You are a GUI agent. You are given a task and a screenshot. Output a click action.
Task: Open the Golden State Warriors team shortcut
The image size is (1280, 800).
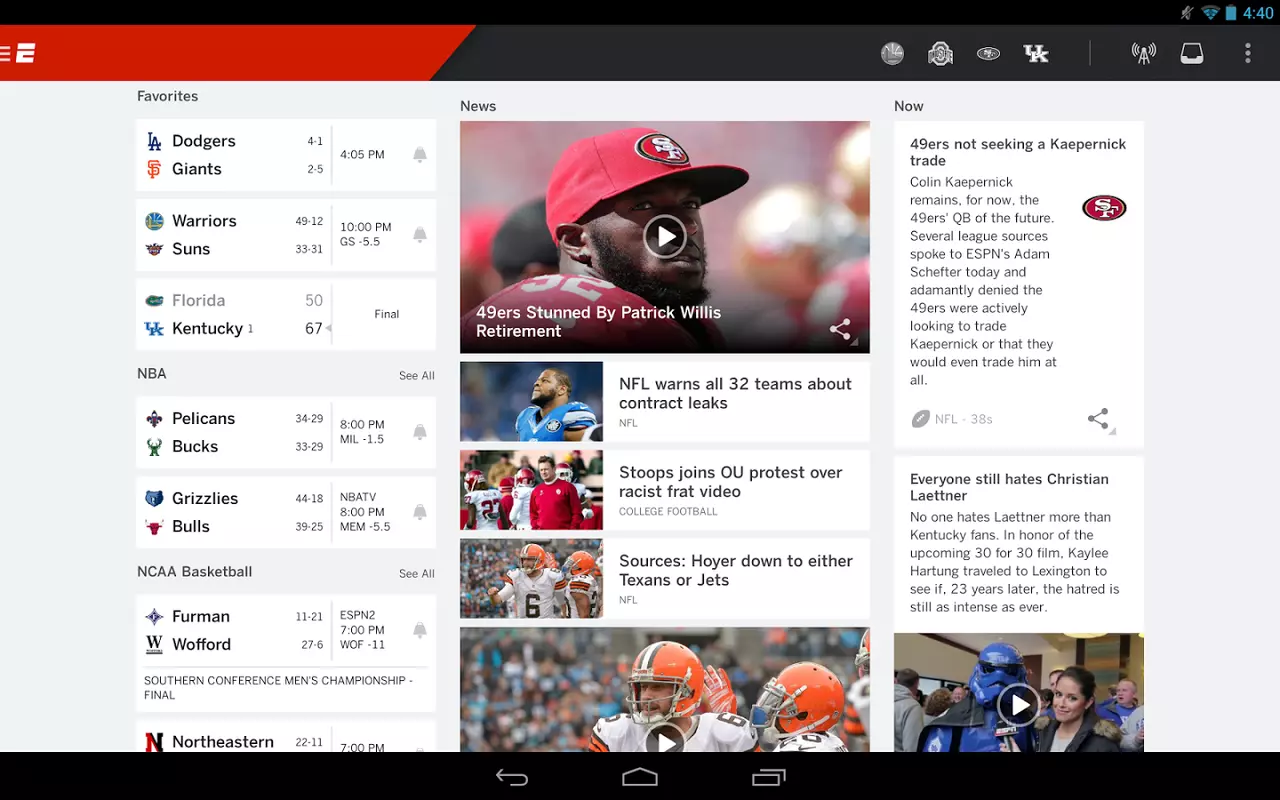(x=892, y=54)
